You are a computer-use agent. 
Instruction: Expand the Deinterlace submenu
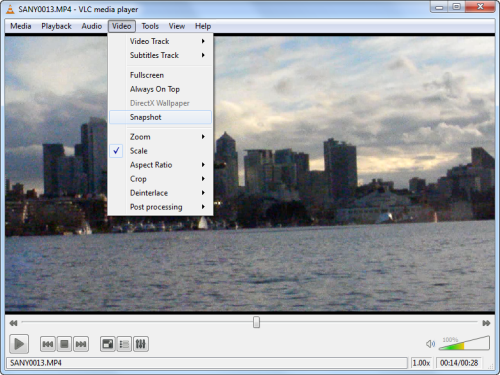click(160, 193)
